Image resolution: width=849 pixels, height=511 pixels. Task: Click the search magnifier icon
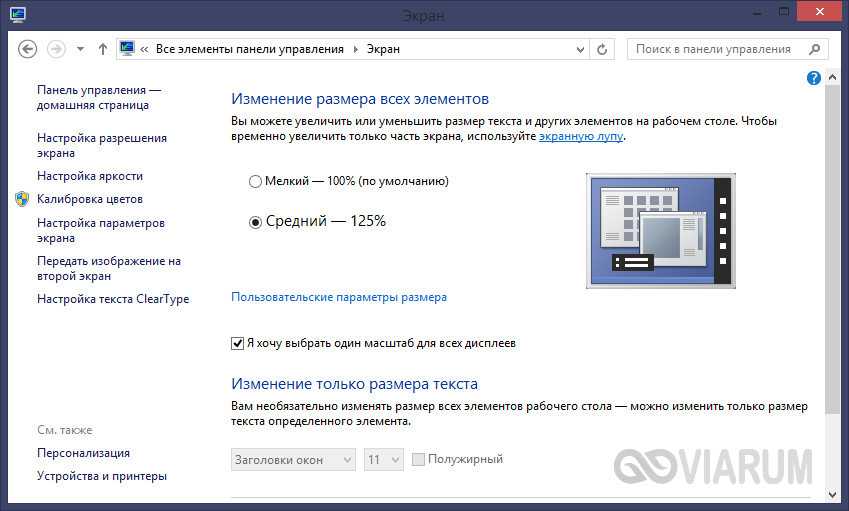pyautogui.click(x=814, y=49)
